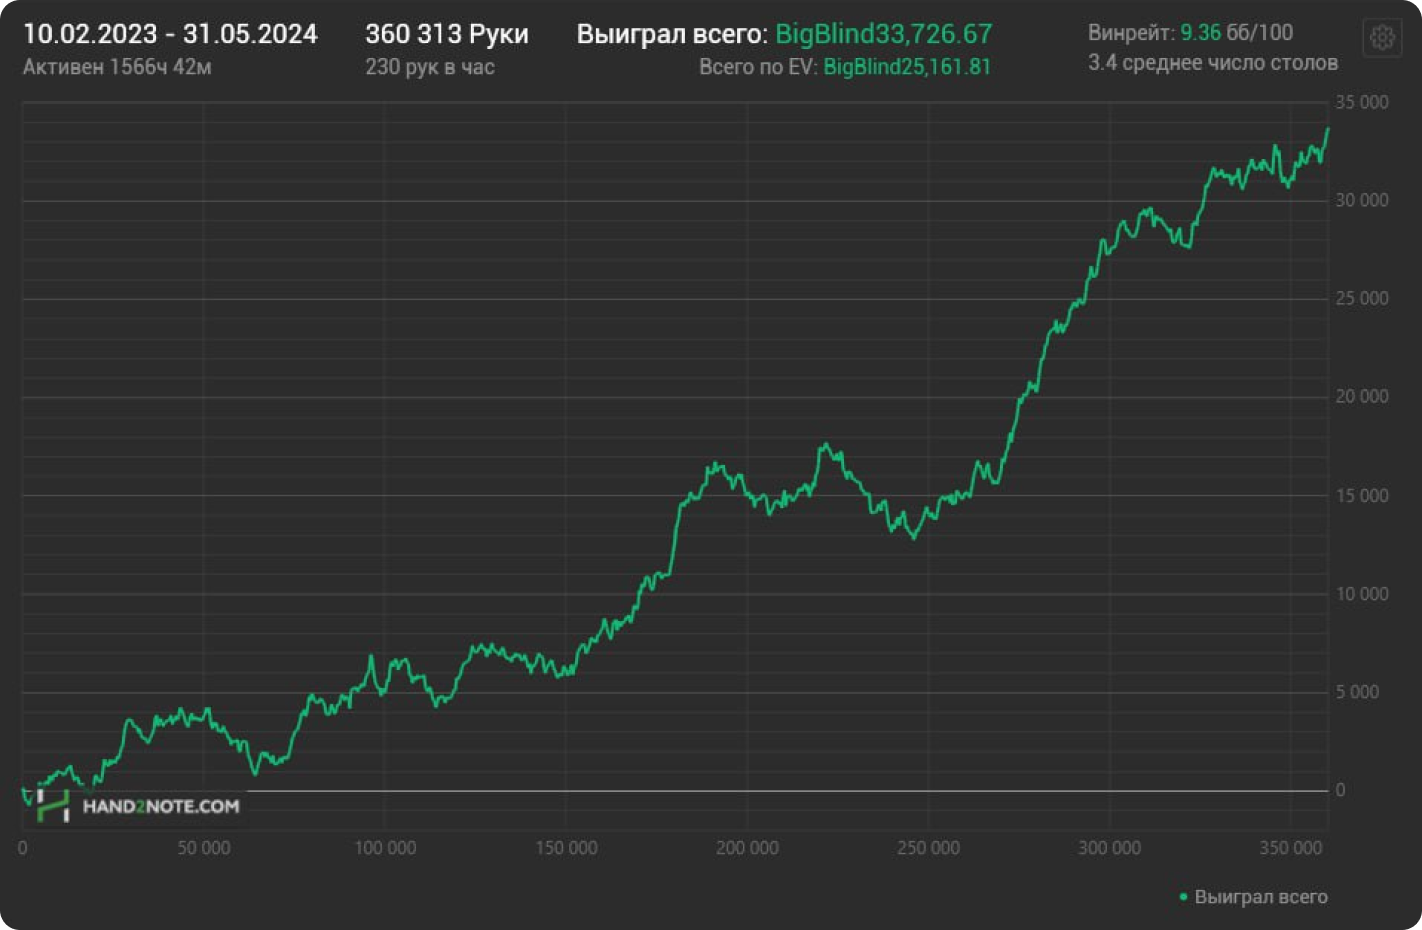The image size is (1422, 930).
Task: Click the 5 000 label on the vertical axis
Action: 1357,692
